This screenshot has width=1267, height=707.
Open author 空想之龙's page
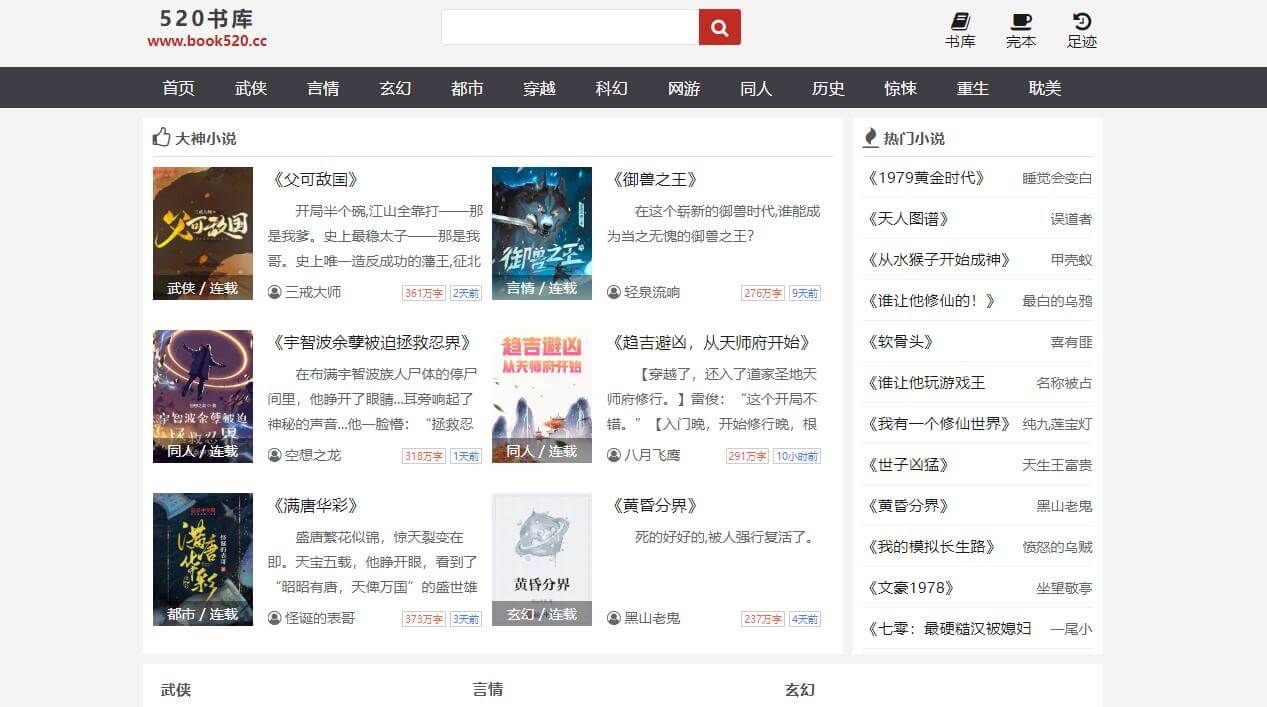(x=313, y=455)
